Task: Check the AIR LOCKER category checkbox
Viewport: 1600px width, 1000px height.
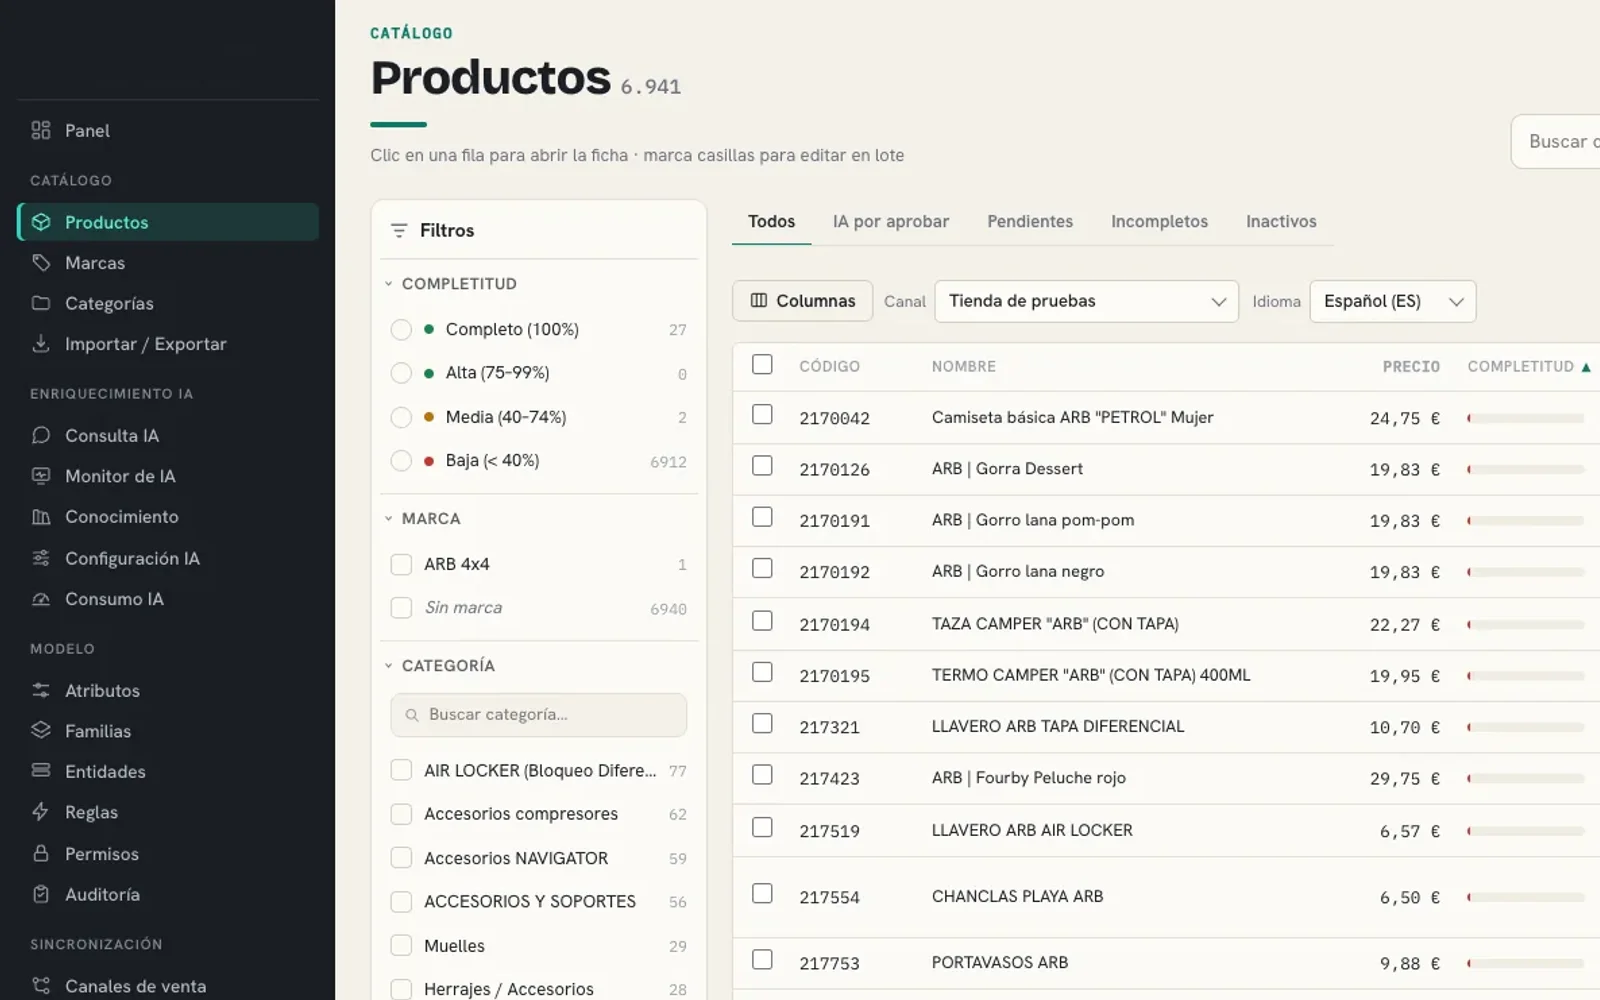Action: [x=401, y=770]
